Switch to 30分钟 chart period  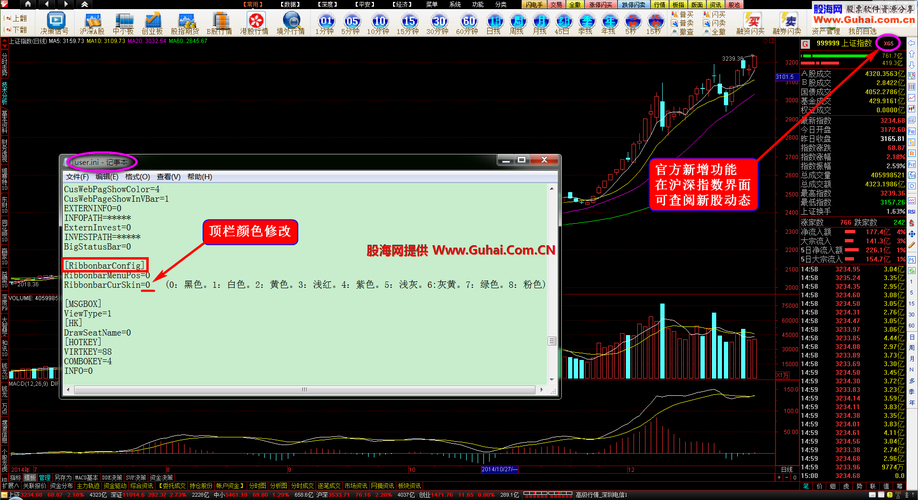pyautogui.click(x=437, y=24)
